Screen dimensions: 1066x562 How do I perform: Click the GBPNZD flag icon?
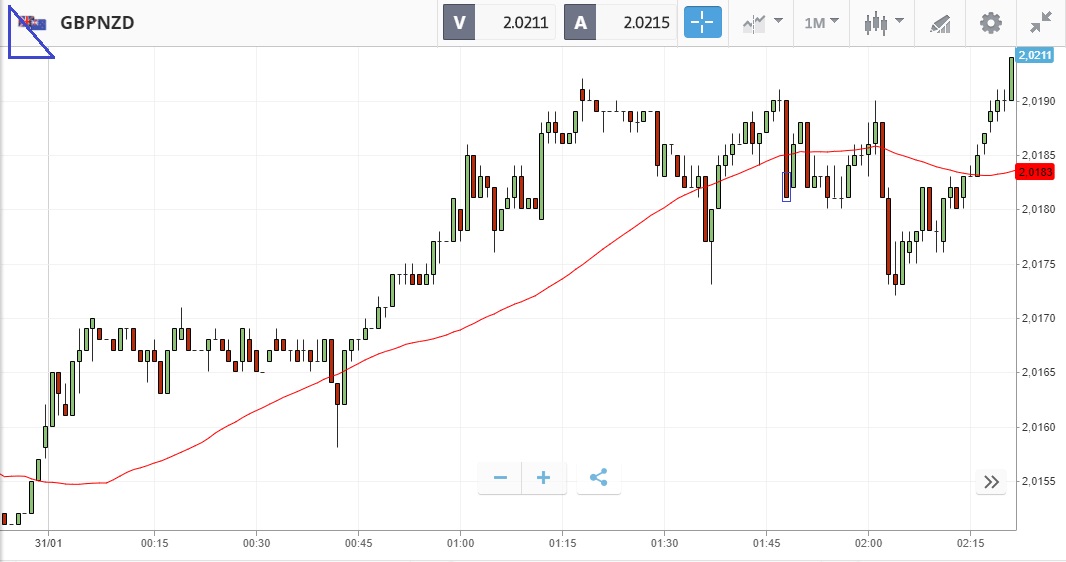pos(32,22)
